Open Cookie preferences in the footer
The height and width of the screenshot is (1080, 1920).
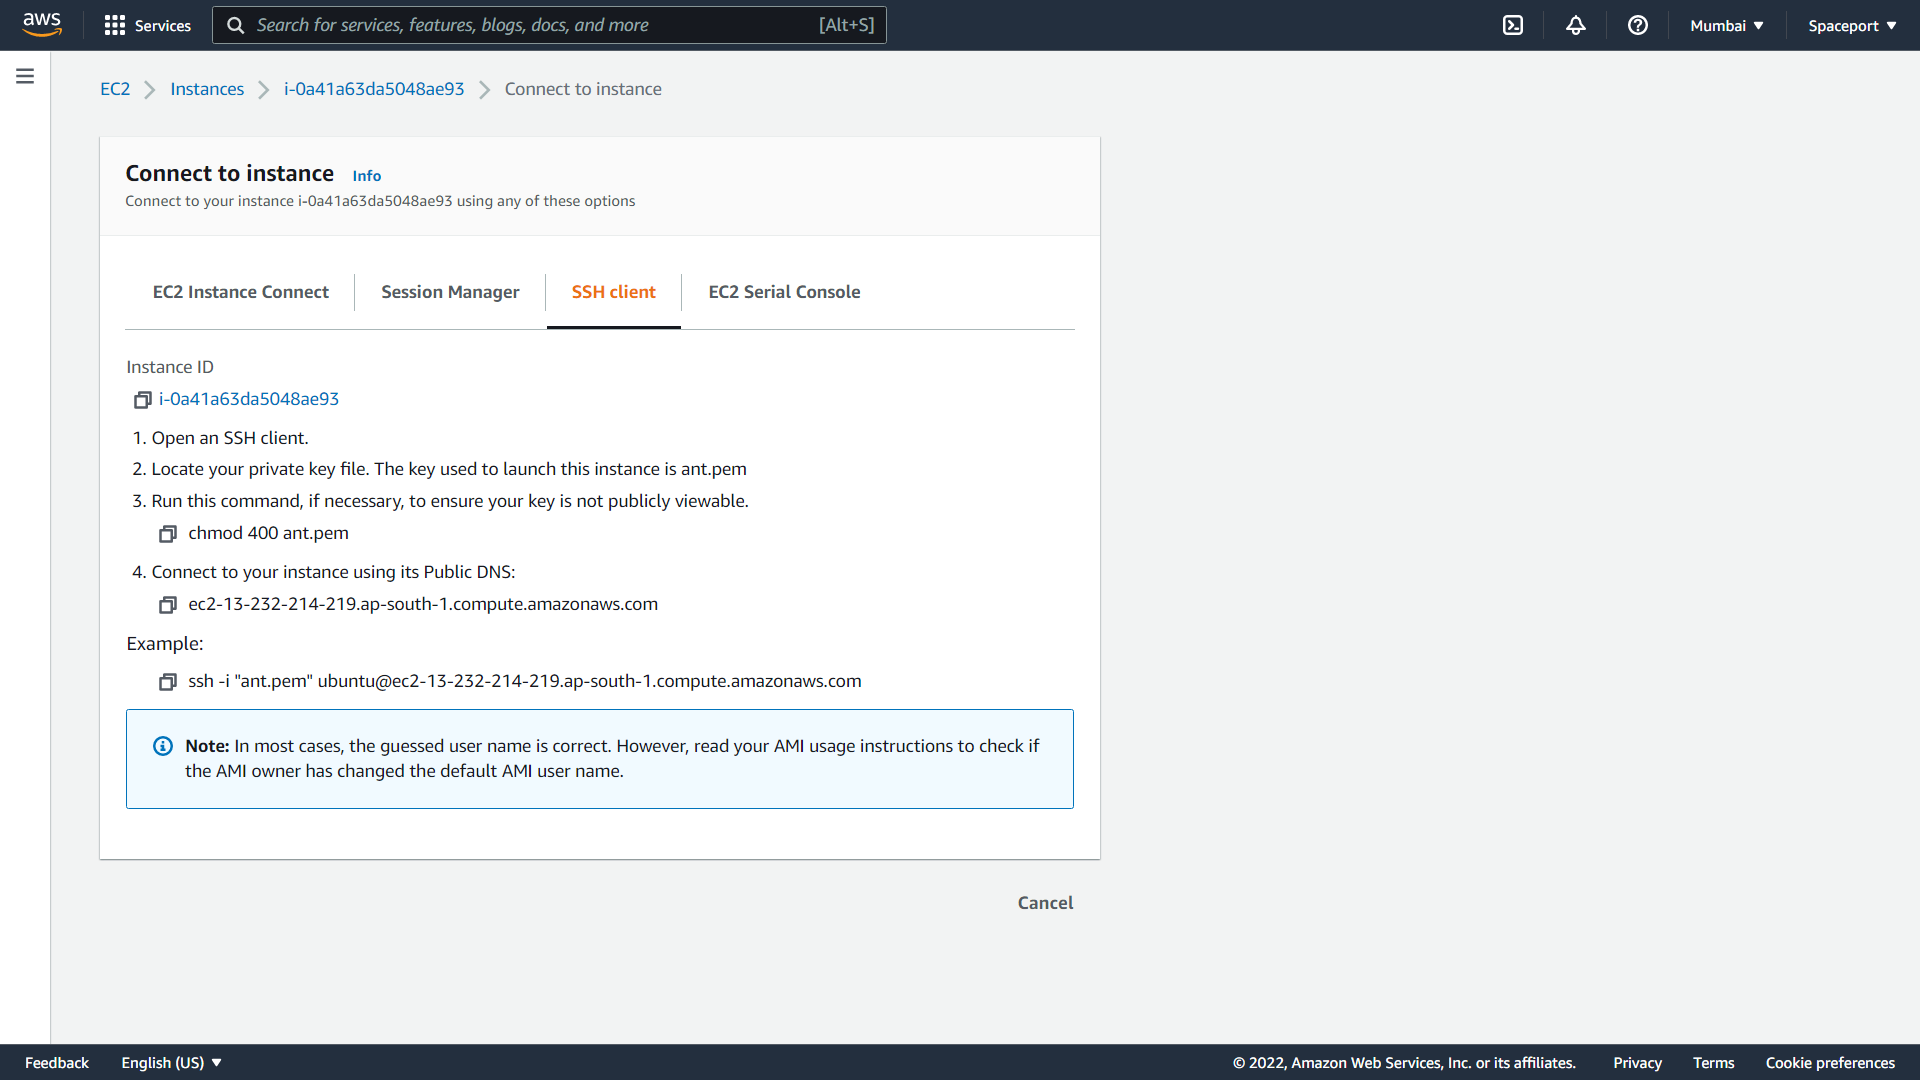click(1830, 1062)
